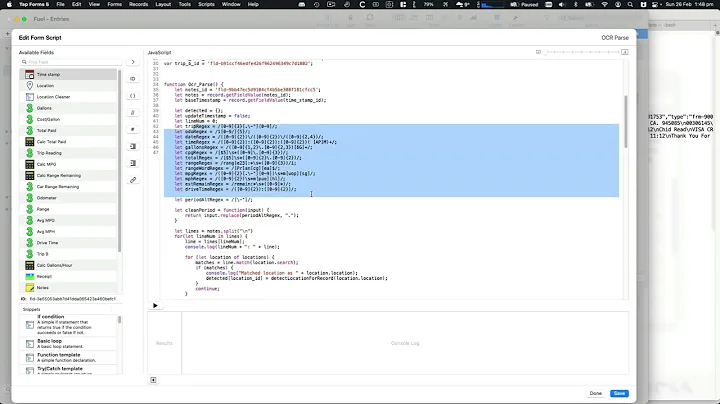
Task: Select the Trip B field
Action: [69, 254]
